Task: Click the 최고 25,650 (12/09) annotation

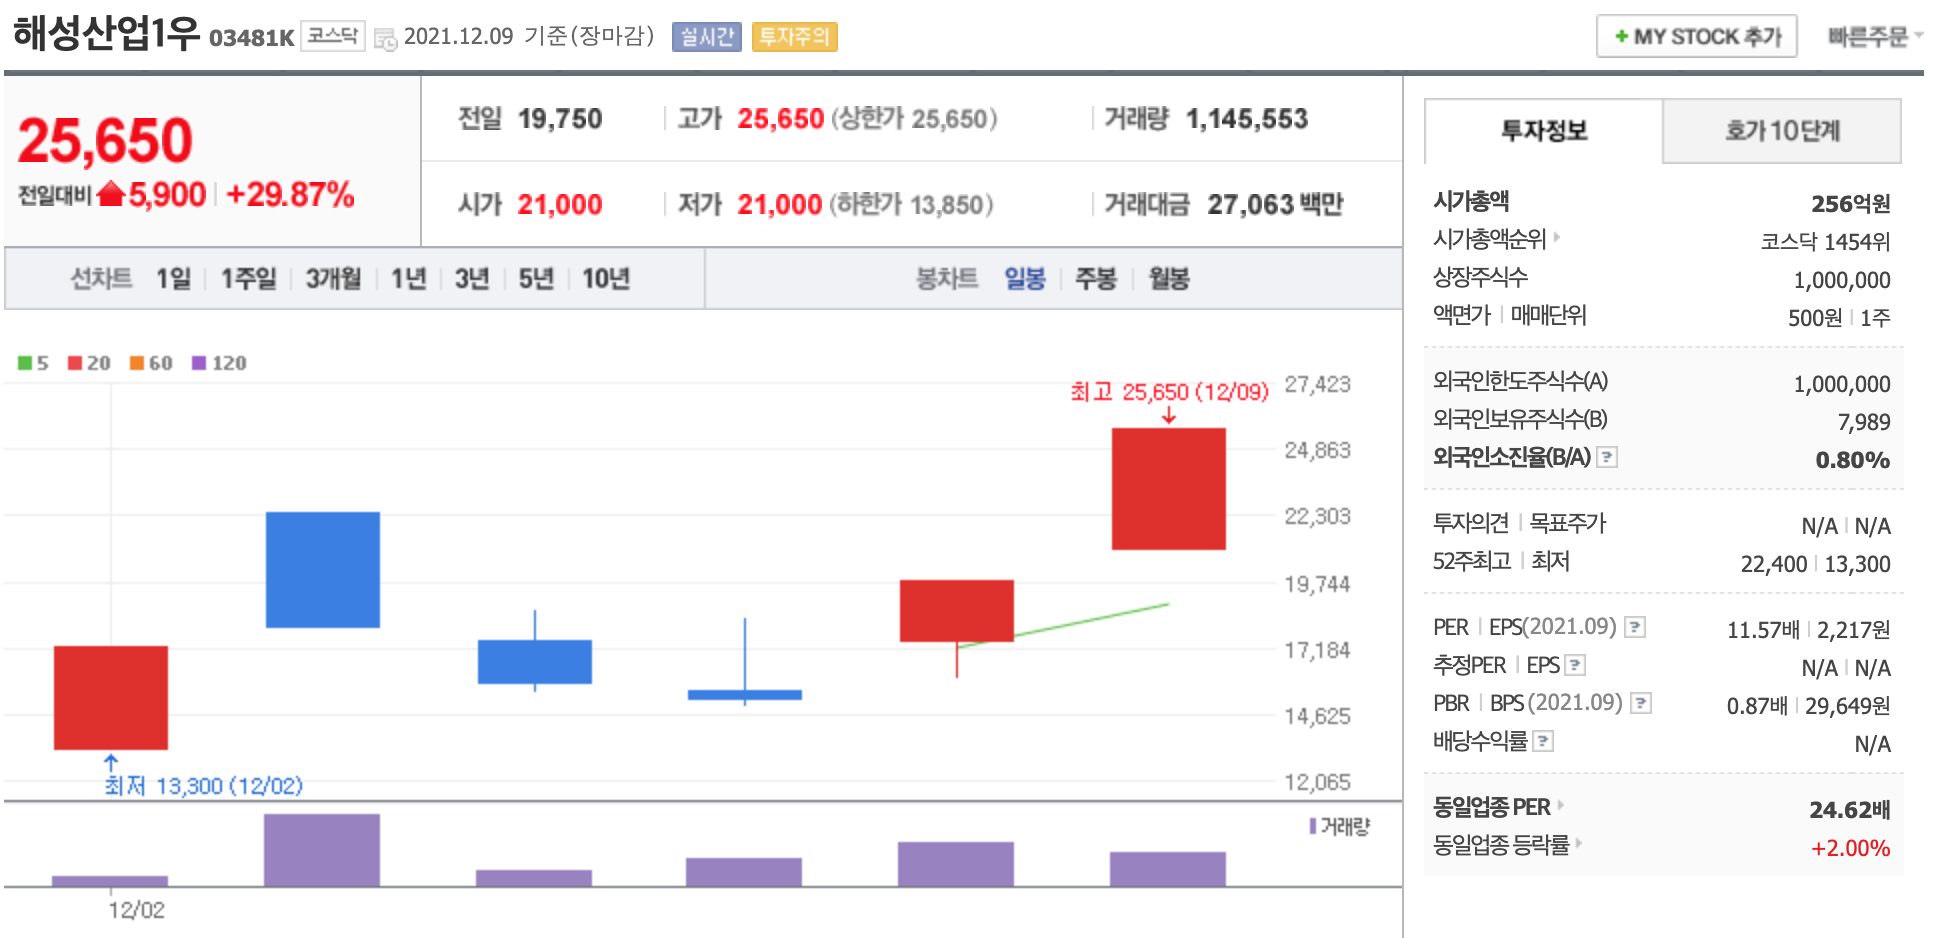Action: 1169,392
